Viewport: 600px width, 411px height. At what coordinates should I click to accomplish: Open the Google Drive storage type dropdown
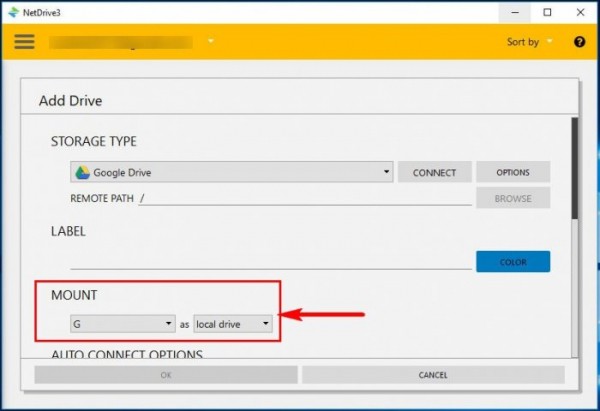[232, 172]
